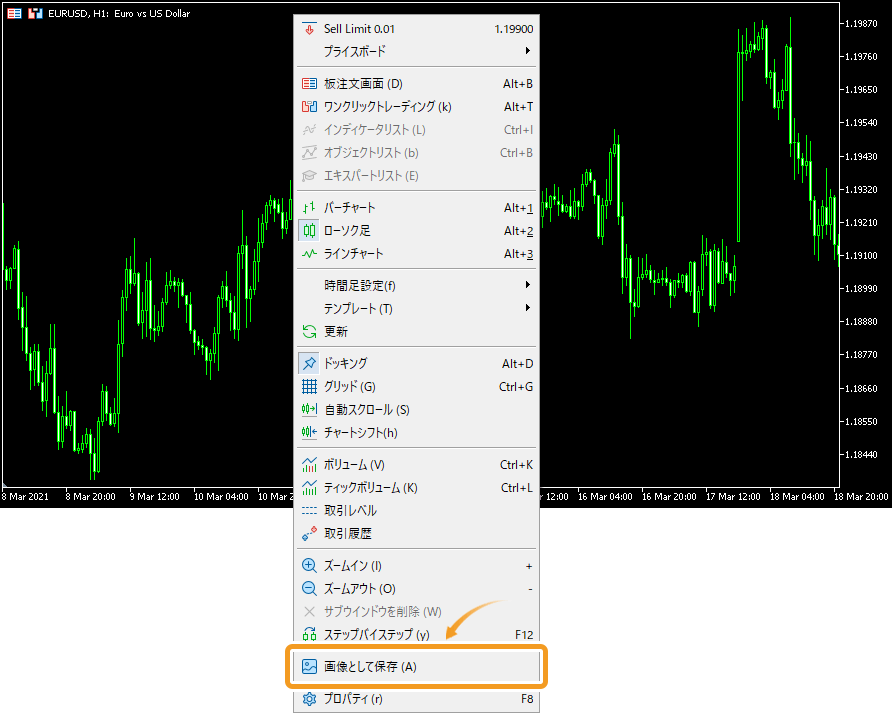
Task: Click the Sell Limit 0.01 arrow icon
Action: pyautogui.click(x=309, y=29)
